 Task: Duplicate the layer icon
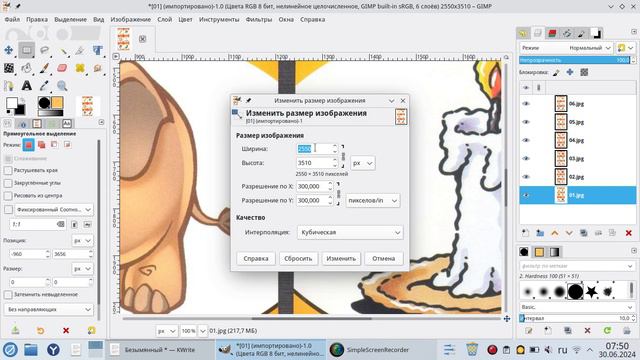click(x=584, y=233)
